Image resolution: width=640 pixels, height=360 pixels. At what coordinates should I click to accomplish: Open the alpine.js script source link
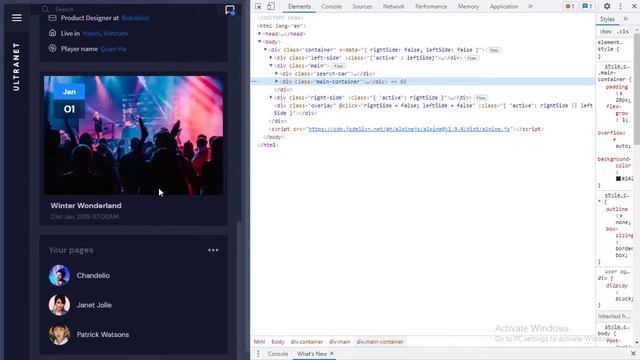coord(409,129)
